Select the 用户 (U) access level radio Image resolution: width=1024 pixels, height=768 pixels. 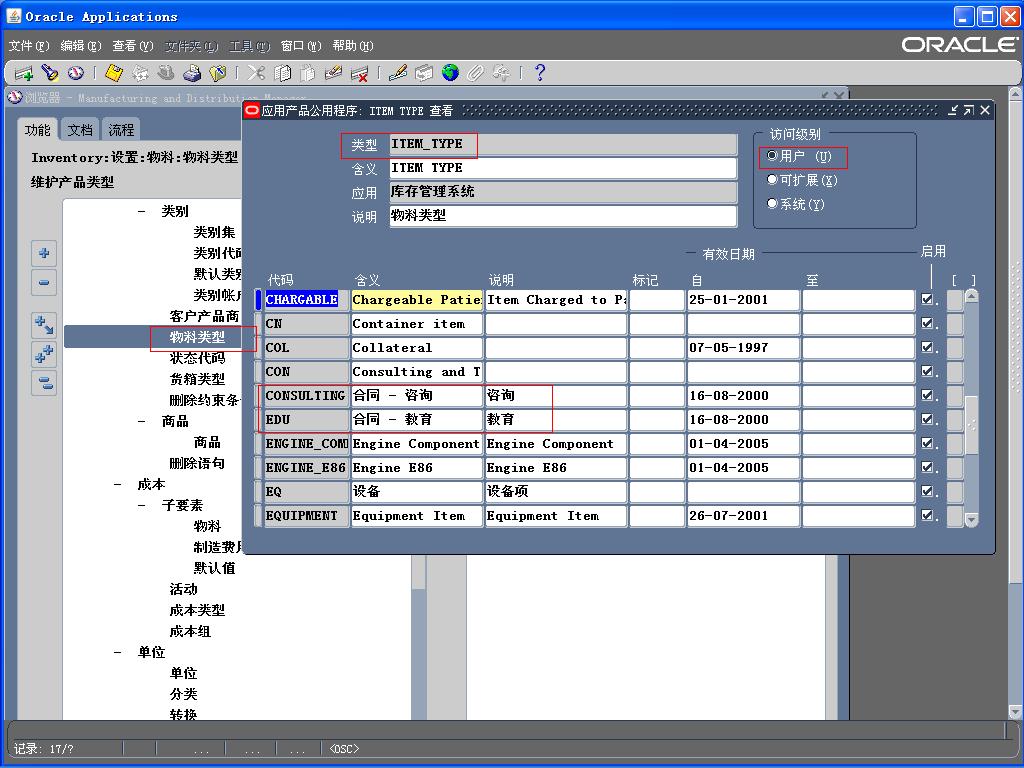[772, 155]
